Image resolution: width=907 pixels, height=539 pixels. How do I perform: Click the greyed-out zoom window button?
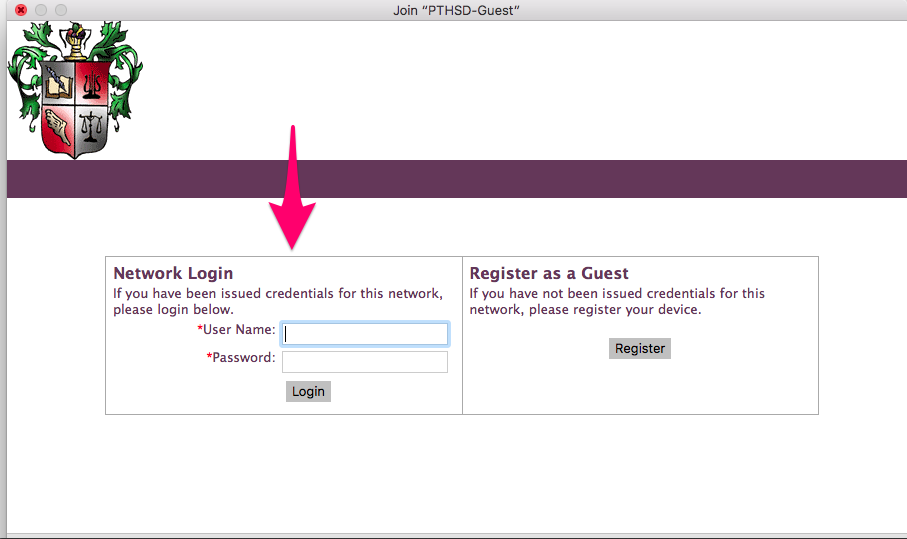pos(61,10)
